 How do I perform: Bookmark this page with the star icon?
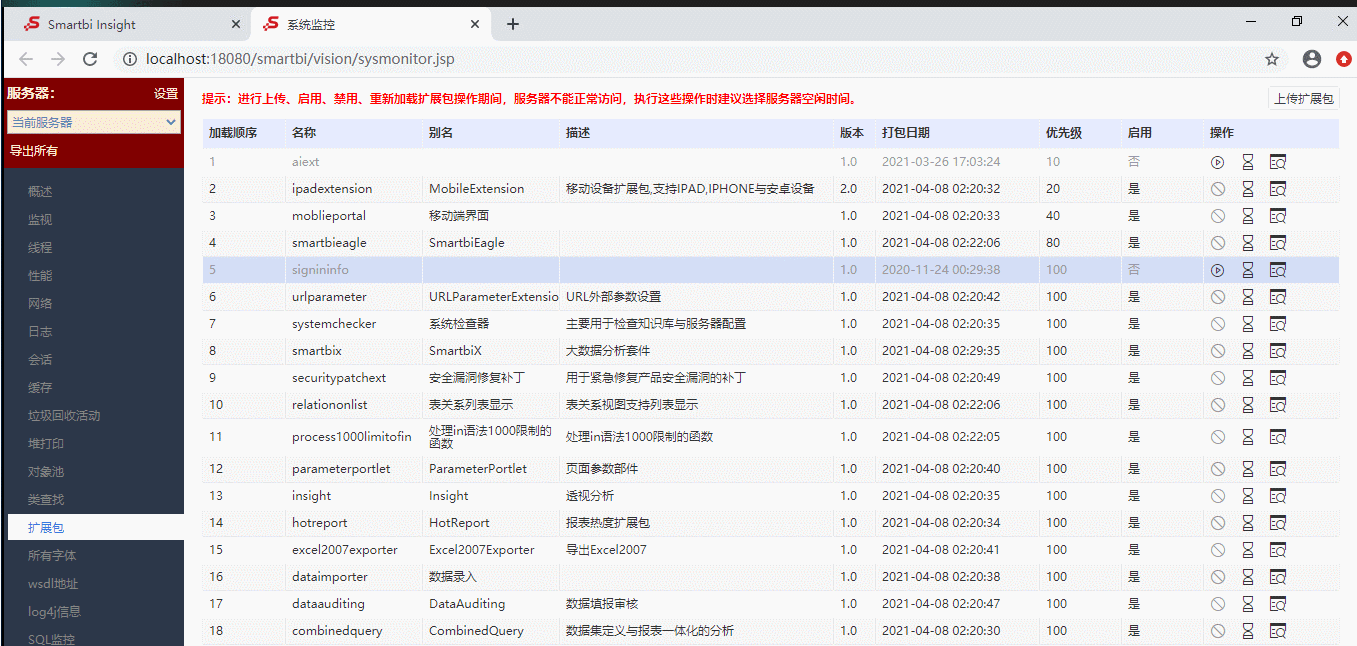pos(1272,59)
